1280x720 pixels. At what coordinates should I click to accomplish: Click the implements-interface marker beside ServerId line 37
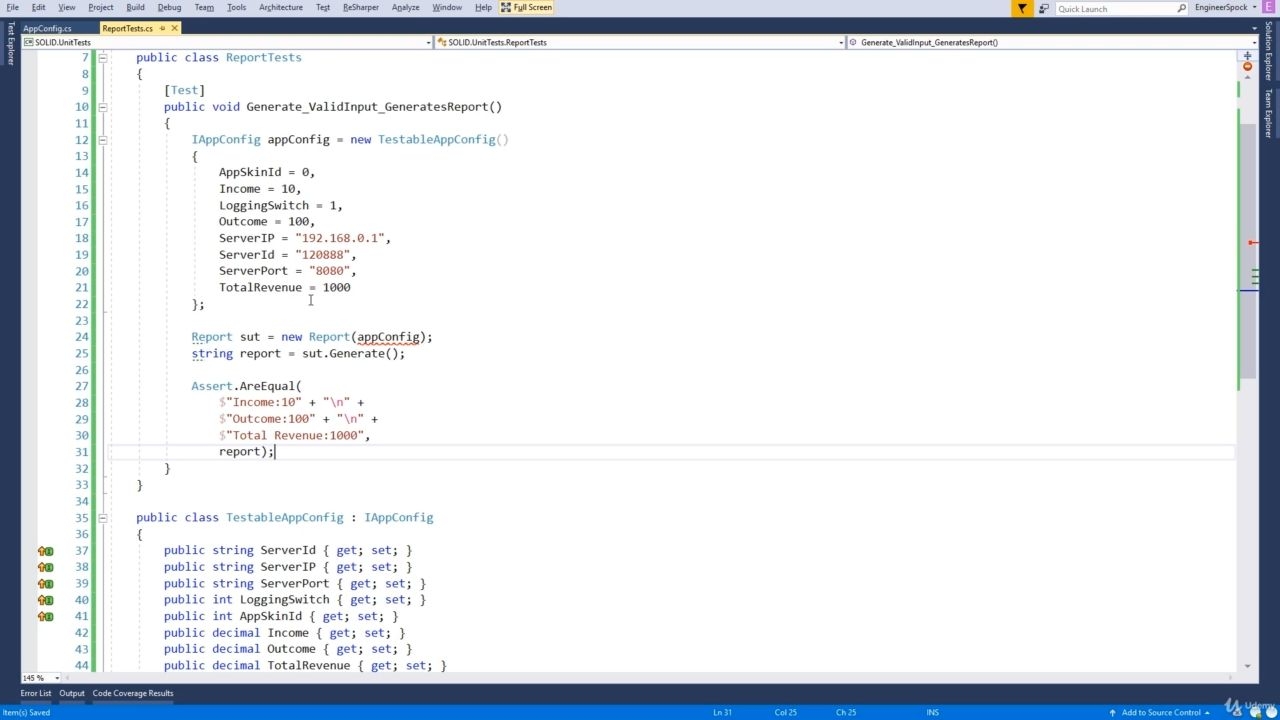point(45,551)
